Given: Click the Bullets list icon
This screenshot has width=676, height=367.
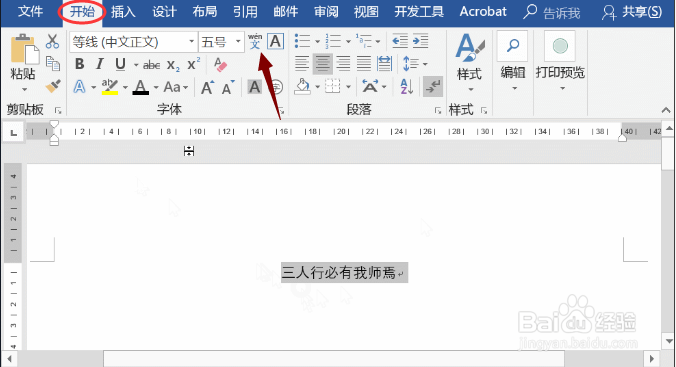Looking at the screenshot, I should coord(303,41).
